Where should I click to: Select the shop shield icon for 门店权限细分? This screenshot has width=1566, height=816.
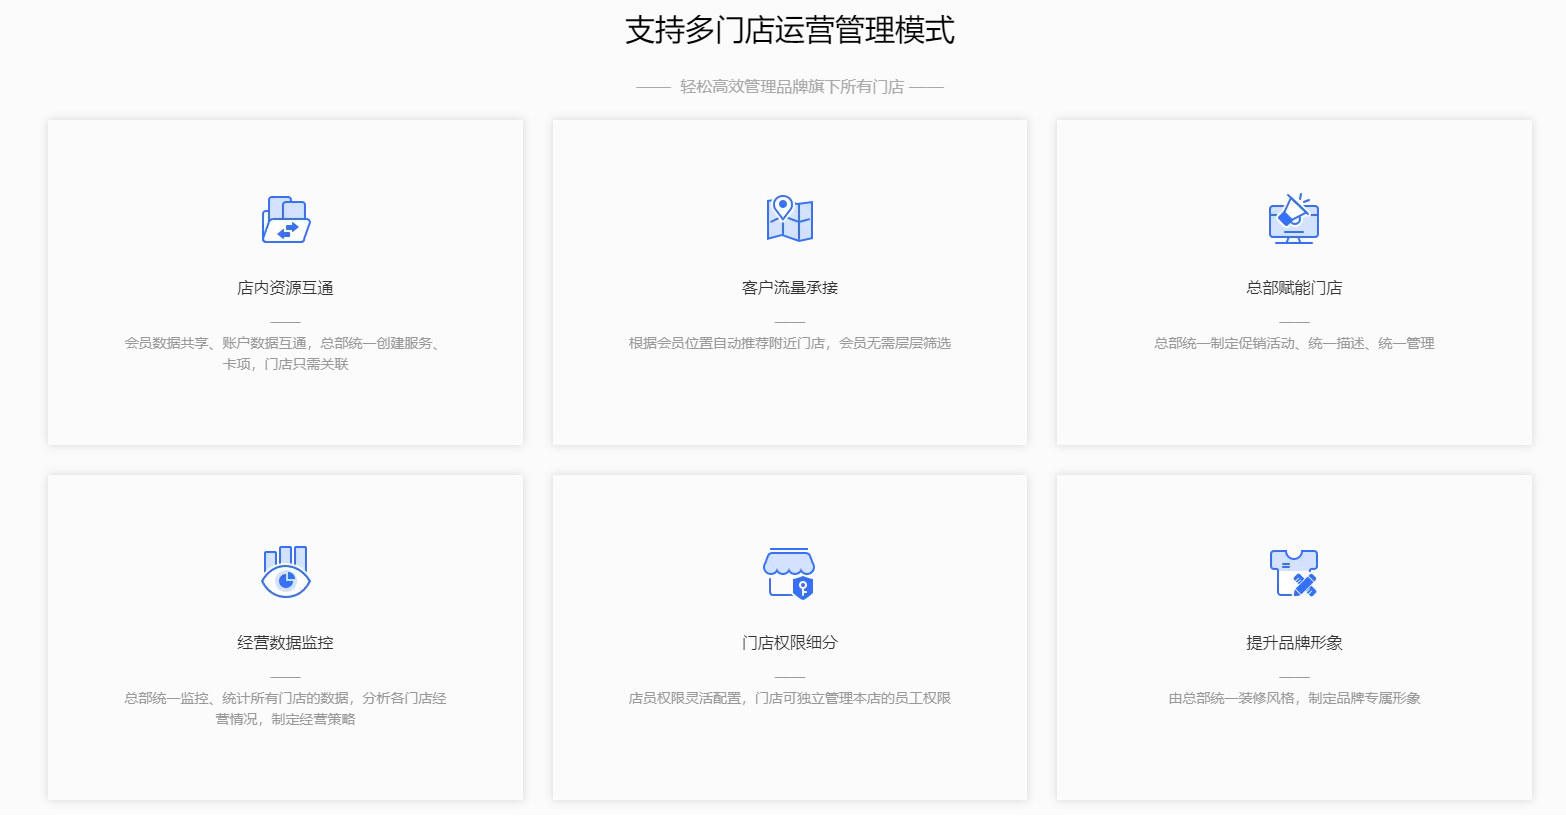tap(790, 574)
